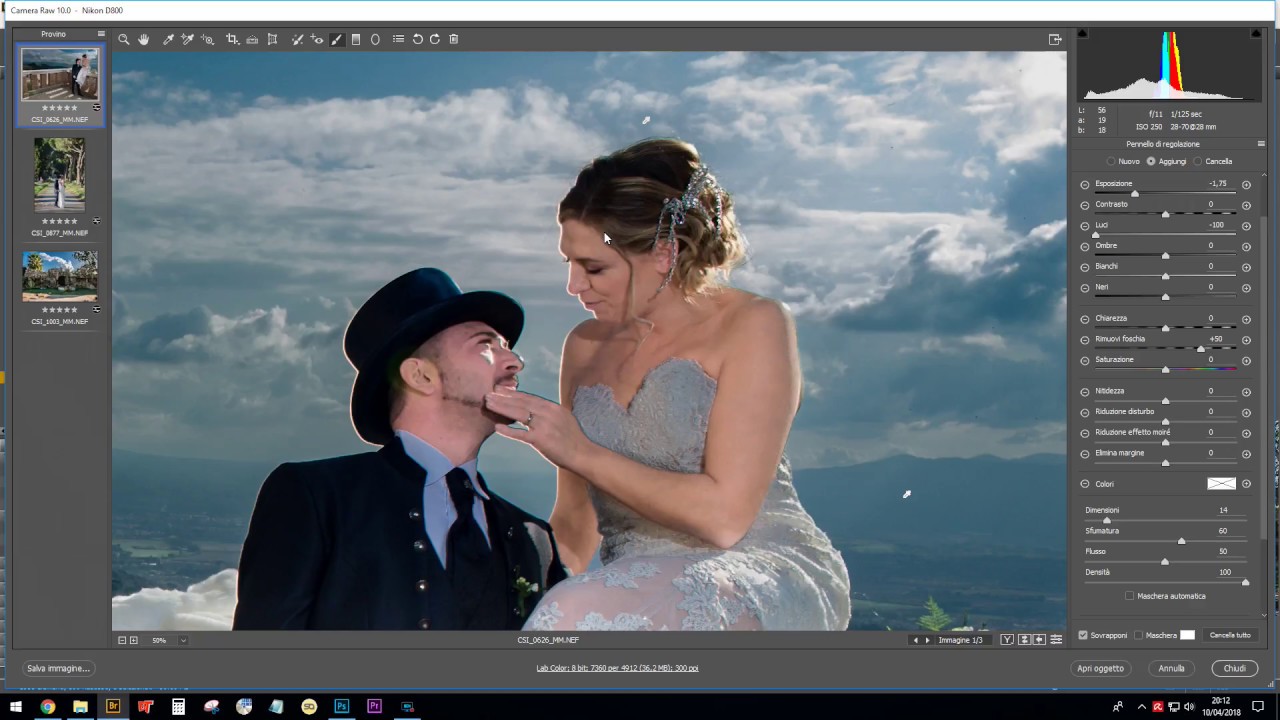Open the Colori color swatch
This screenshot has width=1280, height=720.
[x=1221, y=484]
